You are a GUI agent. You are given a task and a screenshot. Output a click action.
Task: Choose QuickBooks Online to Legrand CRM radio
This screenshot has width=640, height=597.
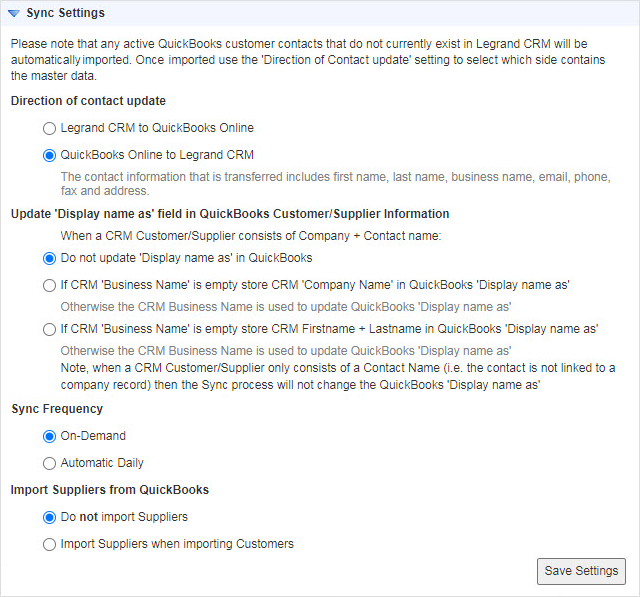[x=50, y=155]
